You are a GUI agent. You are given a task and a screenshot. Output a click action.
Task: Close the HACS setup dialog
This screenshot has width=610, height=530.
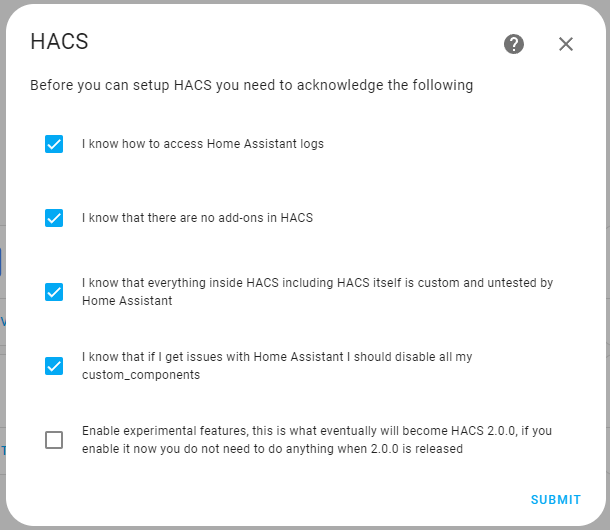566,44
